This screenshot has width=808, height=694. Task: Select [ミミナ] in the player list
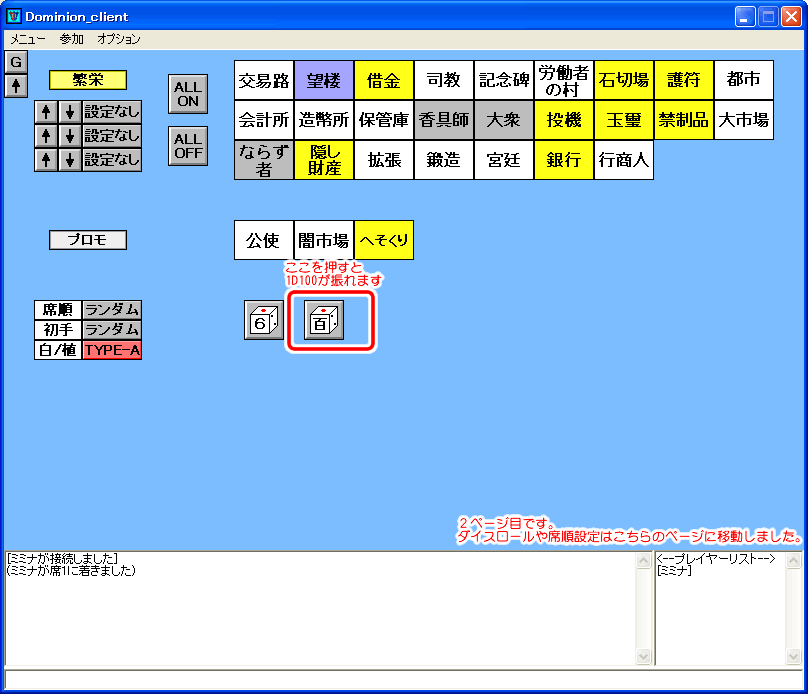tap(674, 570)
